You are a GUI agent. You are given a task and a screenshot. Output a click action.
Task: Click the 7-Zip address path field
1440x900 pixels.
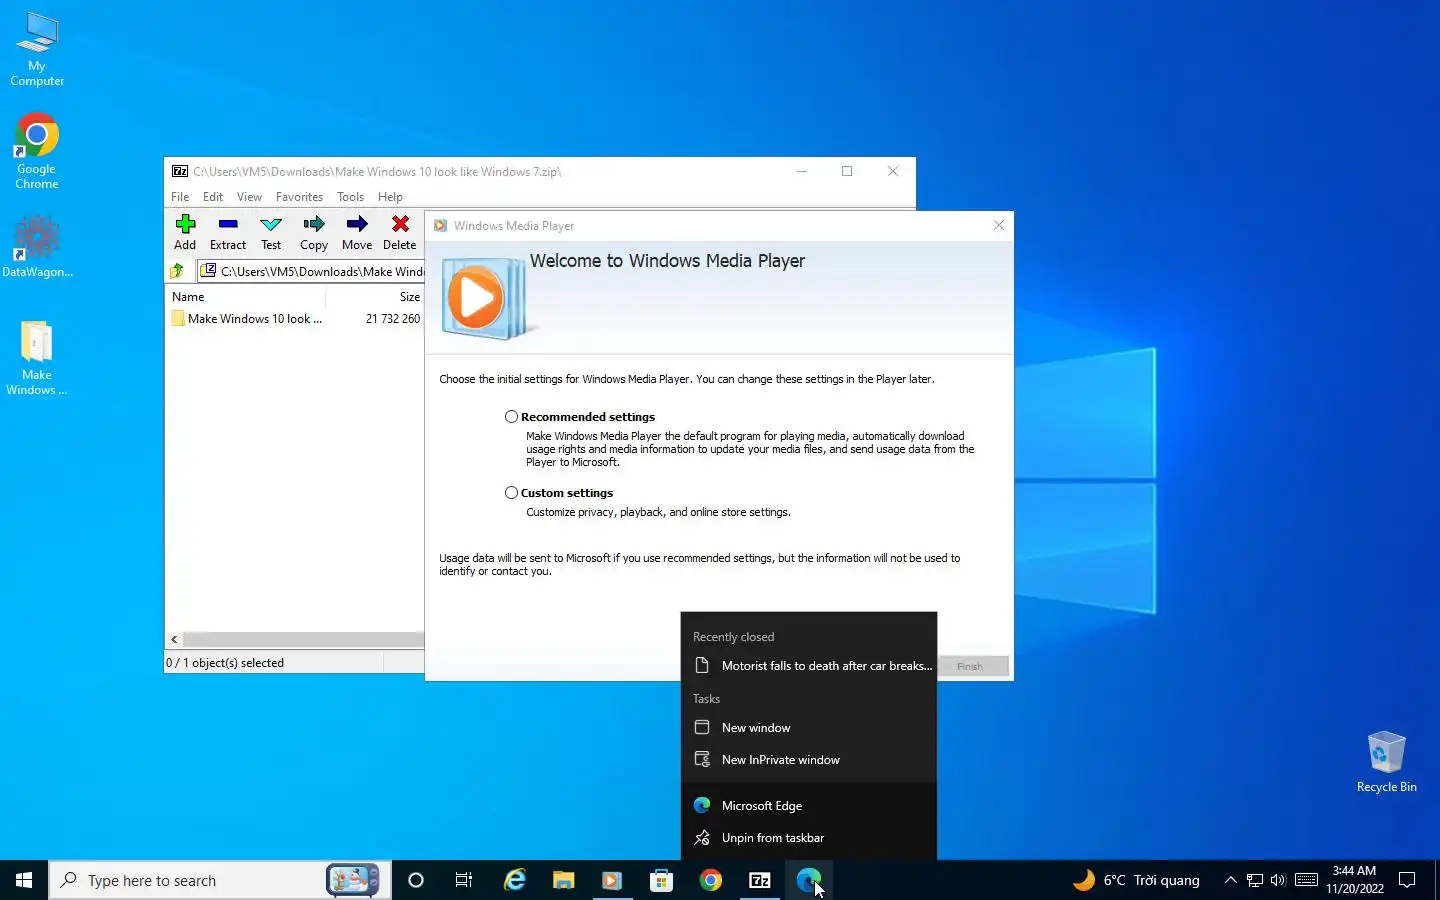[x=311, y=271]
